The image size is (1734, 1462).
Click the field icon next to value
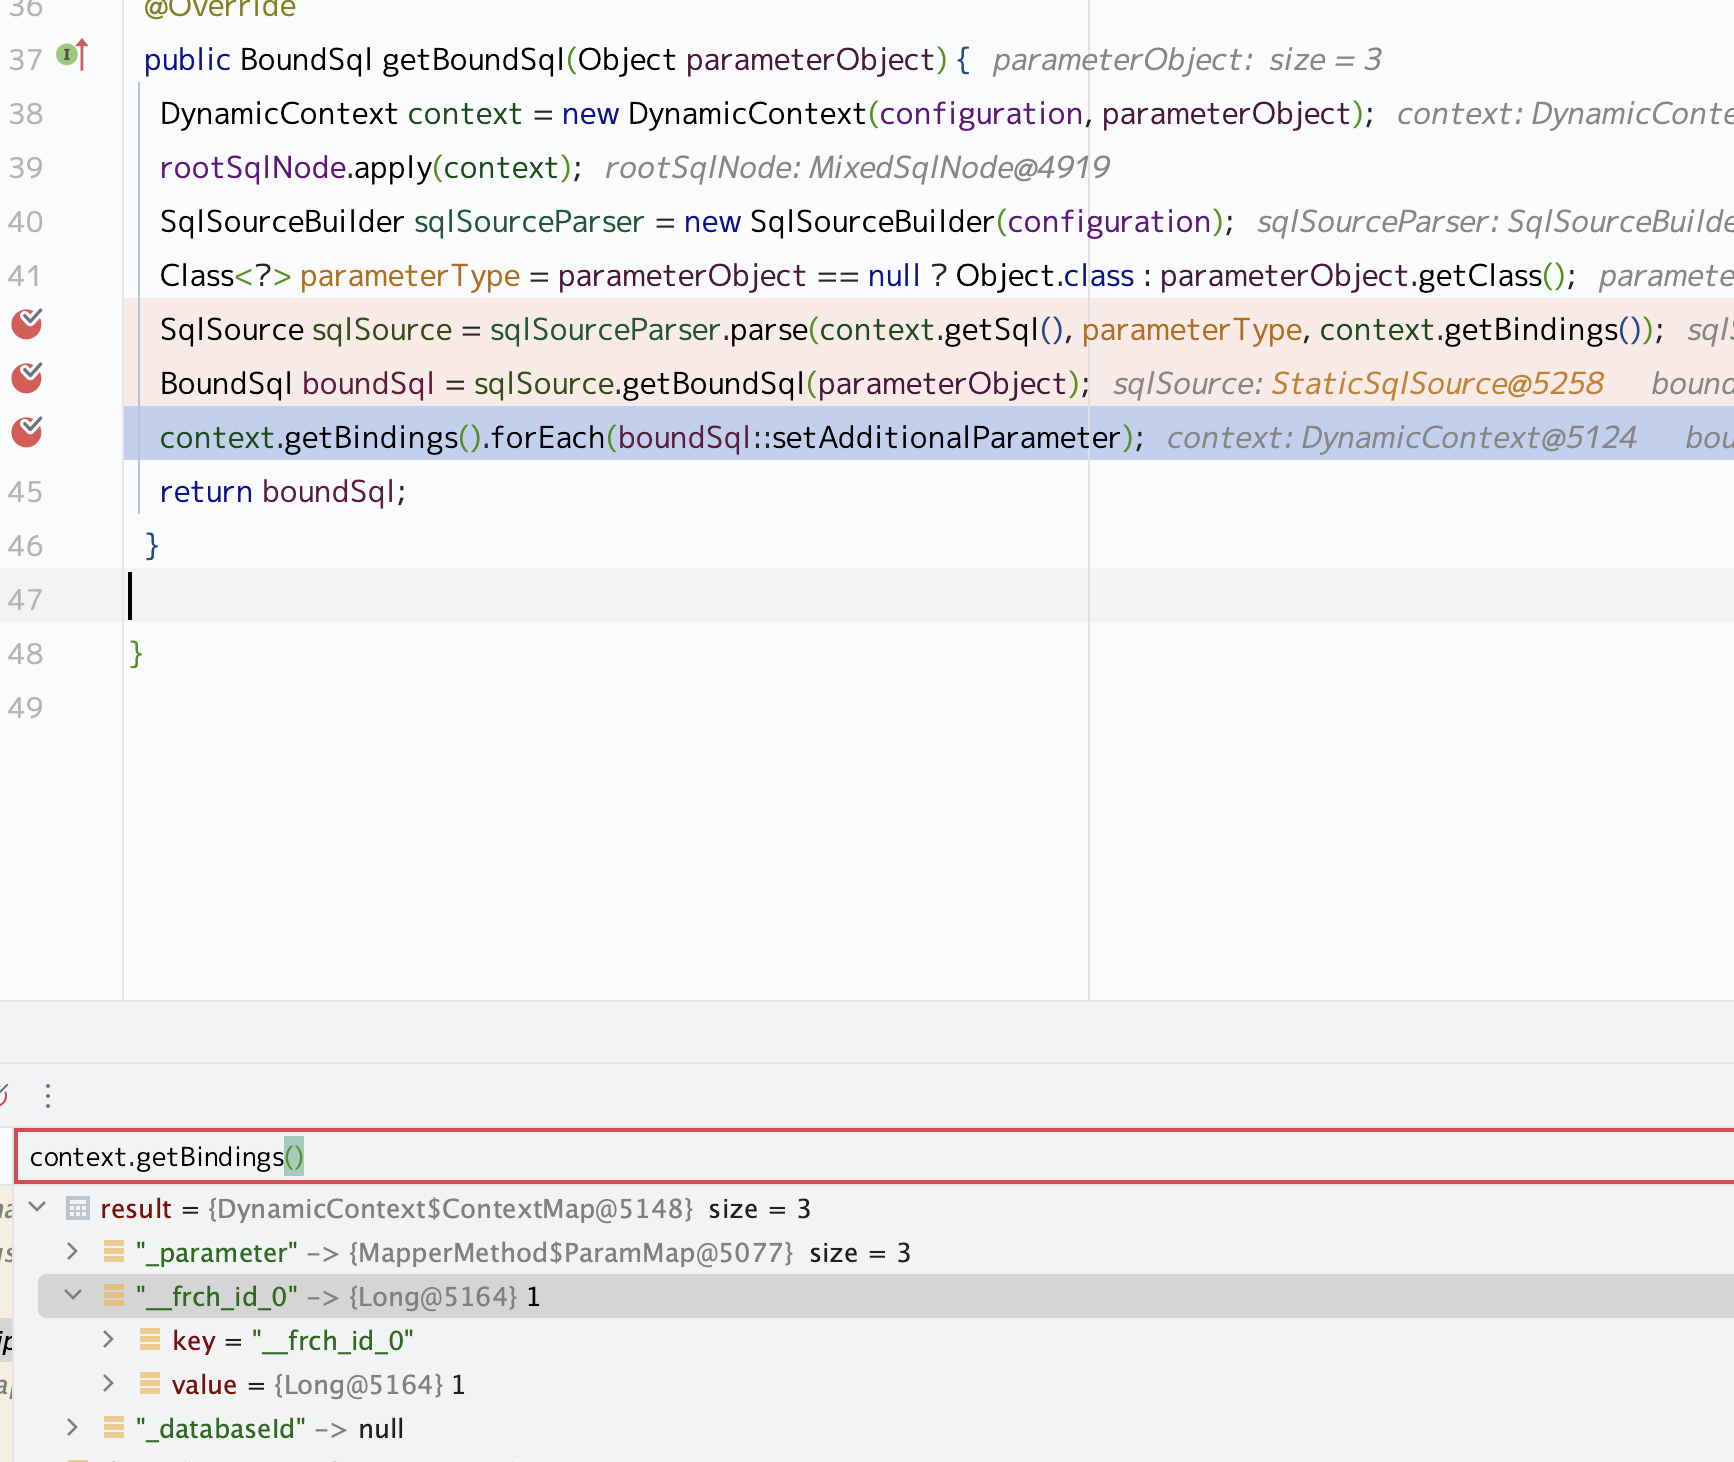(x=150, y=1384)
